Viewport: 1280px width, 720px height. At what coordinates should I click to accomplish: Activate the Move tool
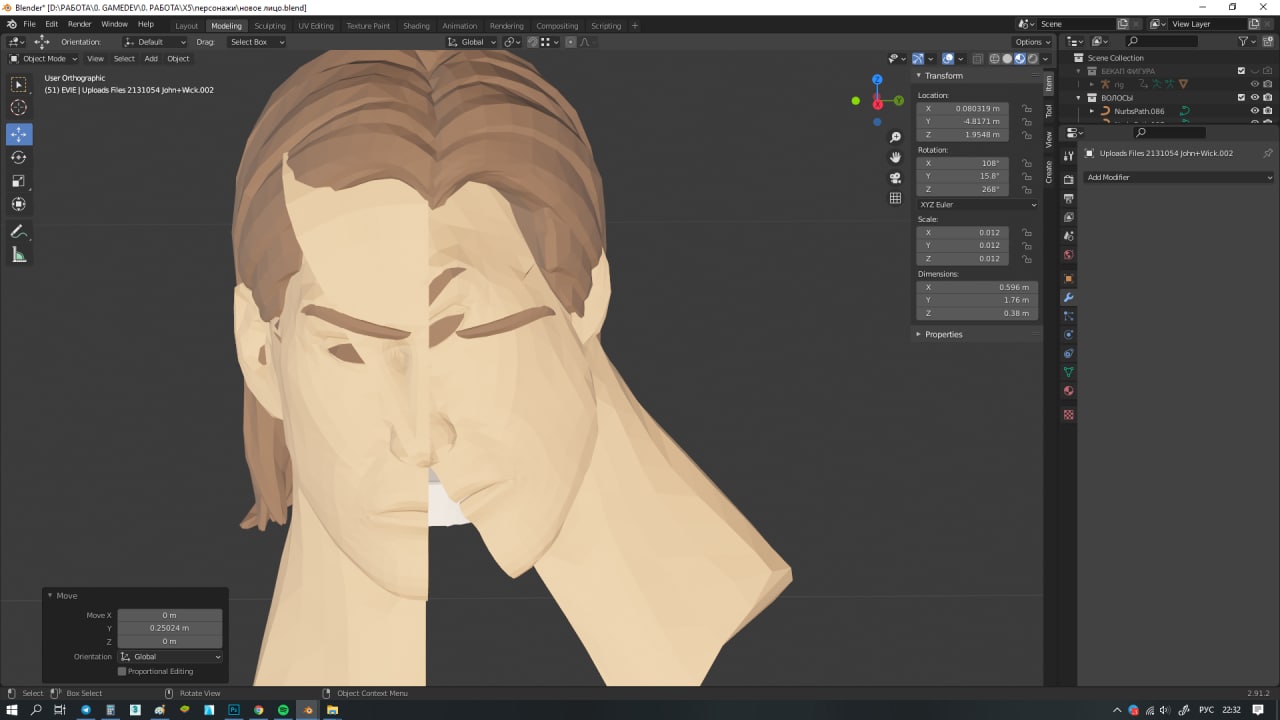[x=19, y=134]
